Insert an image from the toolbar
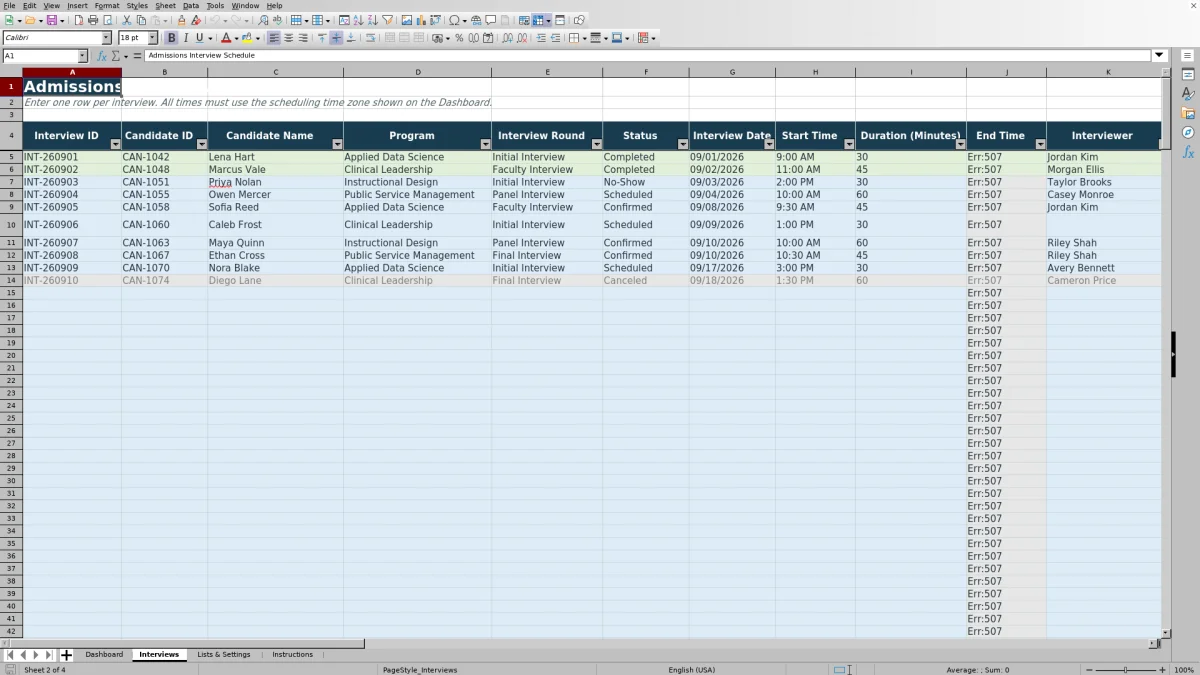The image size is (1200, 675). coord(406,20)
